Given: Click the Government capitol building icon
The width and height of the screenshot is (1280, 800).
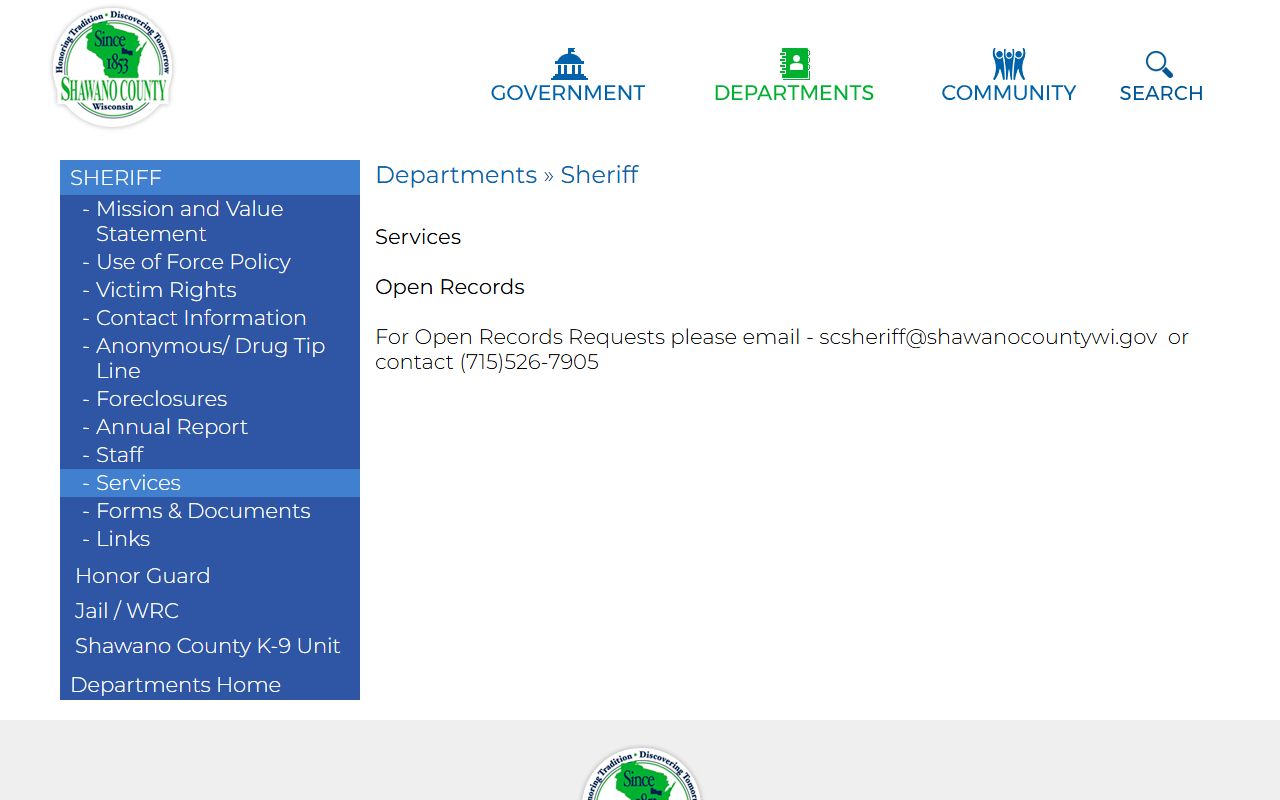Looking at the screenshot, I should coord(569,64).
